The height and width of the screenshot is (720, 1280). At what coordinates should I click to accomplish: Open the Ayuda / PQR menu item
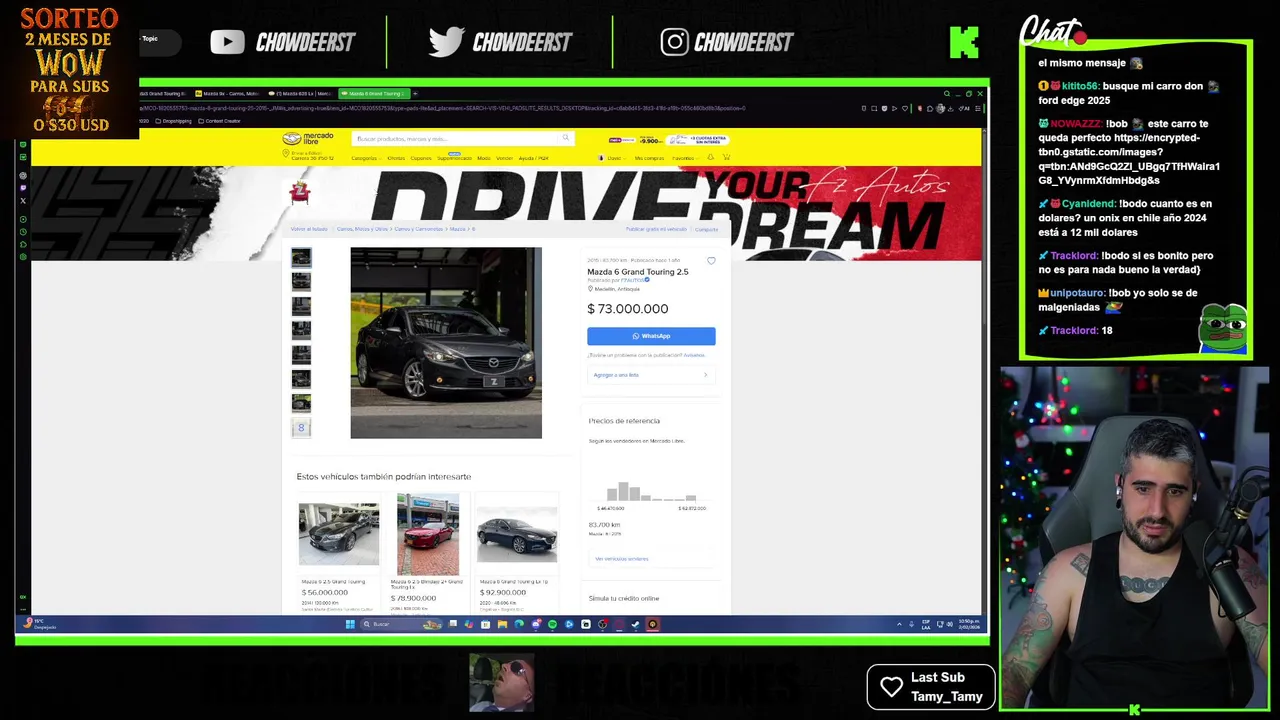[533, 158]
